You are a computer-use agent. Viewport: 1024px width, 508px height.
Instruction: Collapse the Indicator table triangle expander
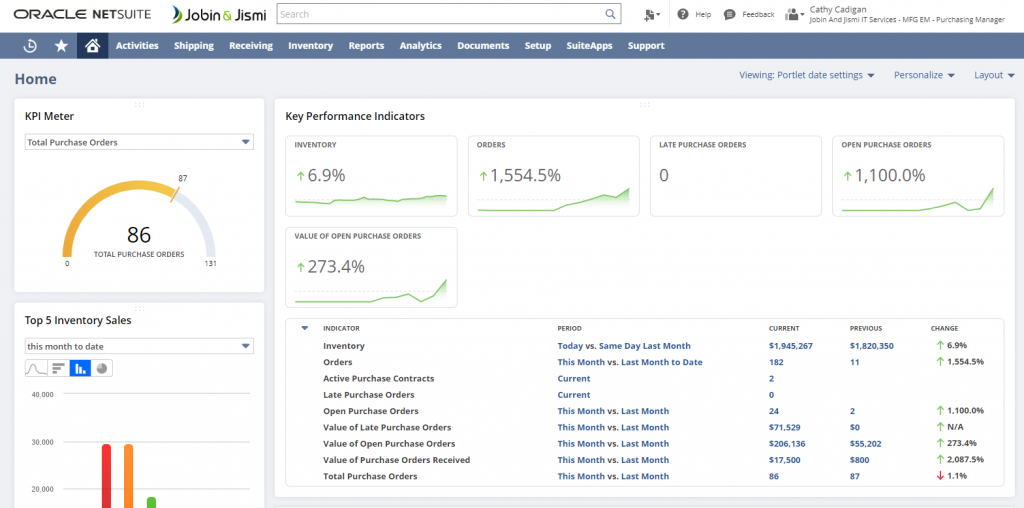click(305, 328)
